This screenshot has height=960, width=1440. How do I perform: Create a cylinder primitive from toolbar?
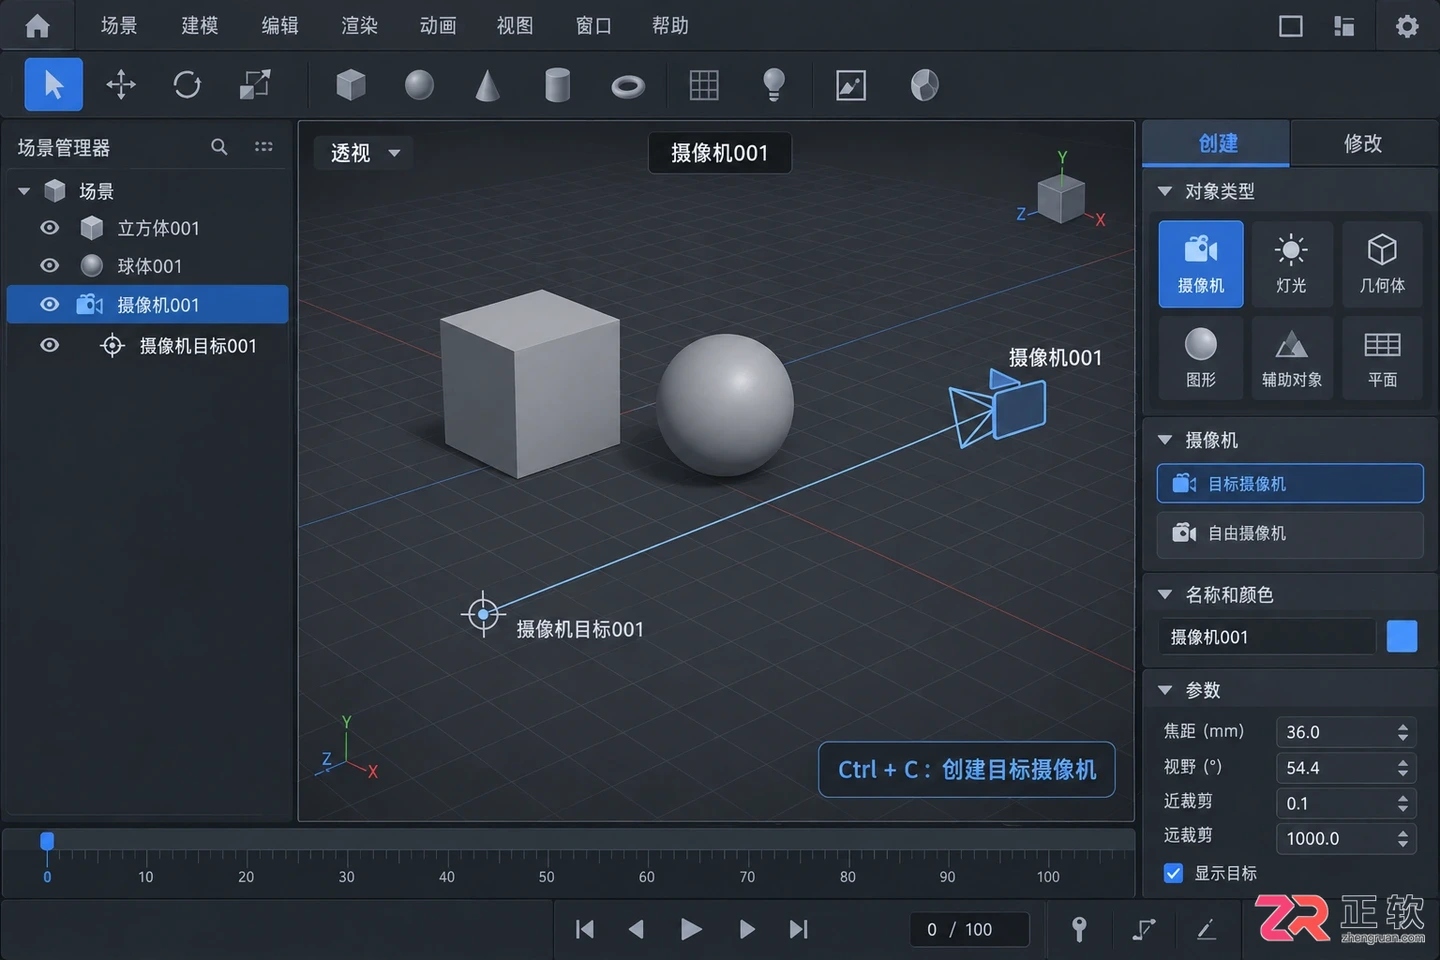click(558, 85)
